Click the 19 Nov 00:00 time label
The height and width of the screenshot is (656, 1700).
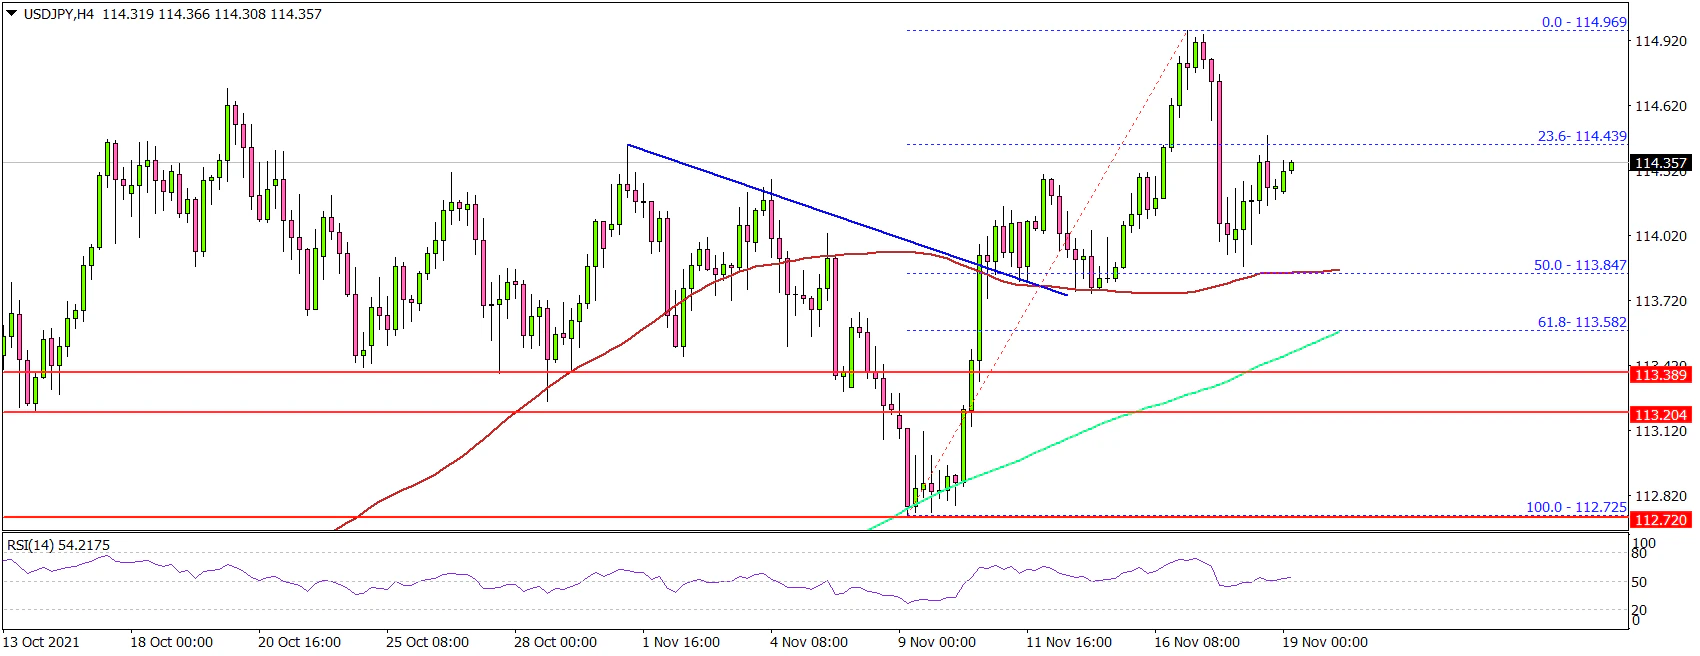click(x=1325, y=642)
